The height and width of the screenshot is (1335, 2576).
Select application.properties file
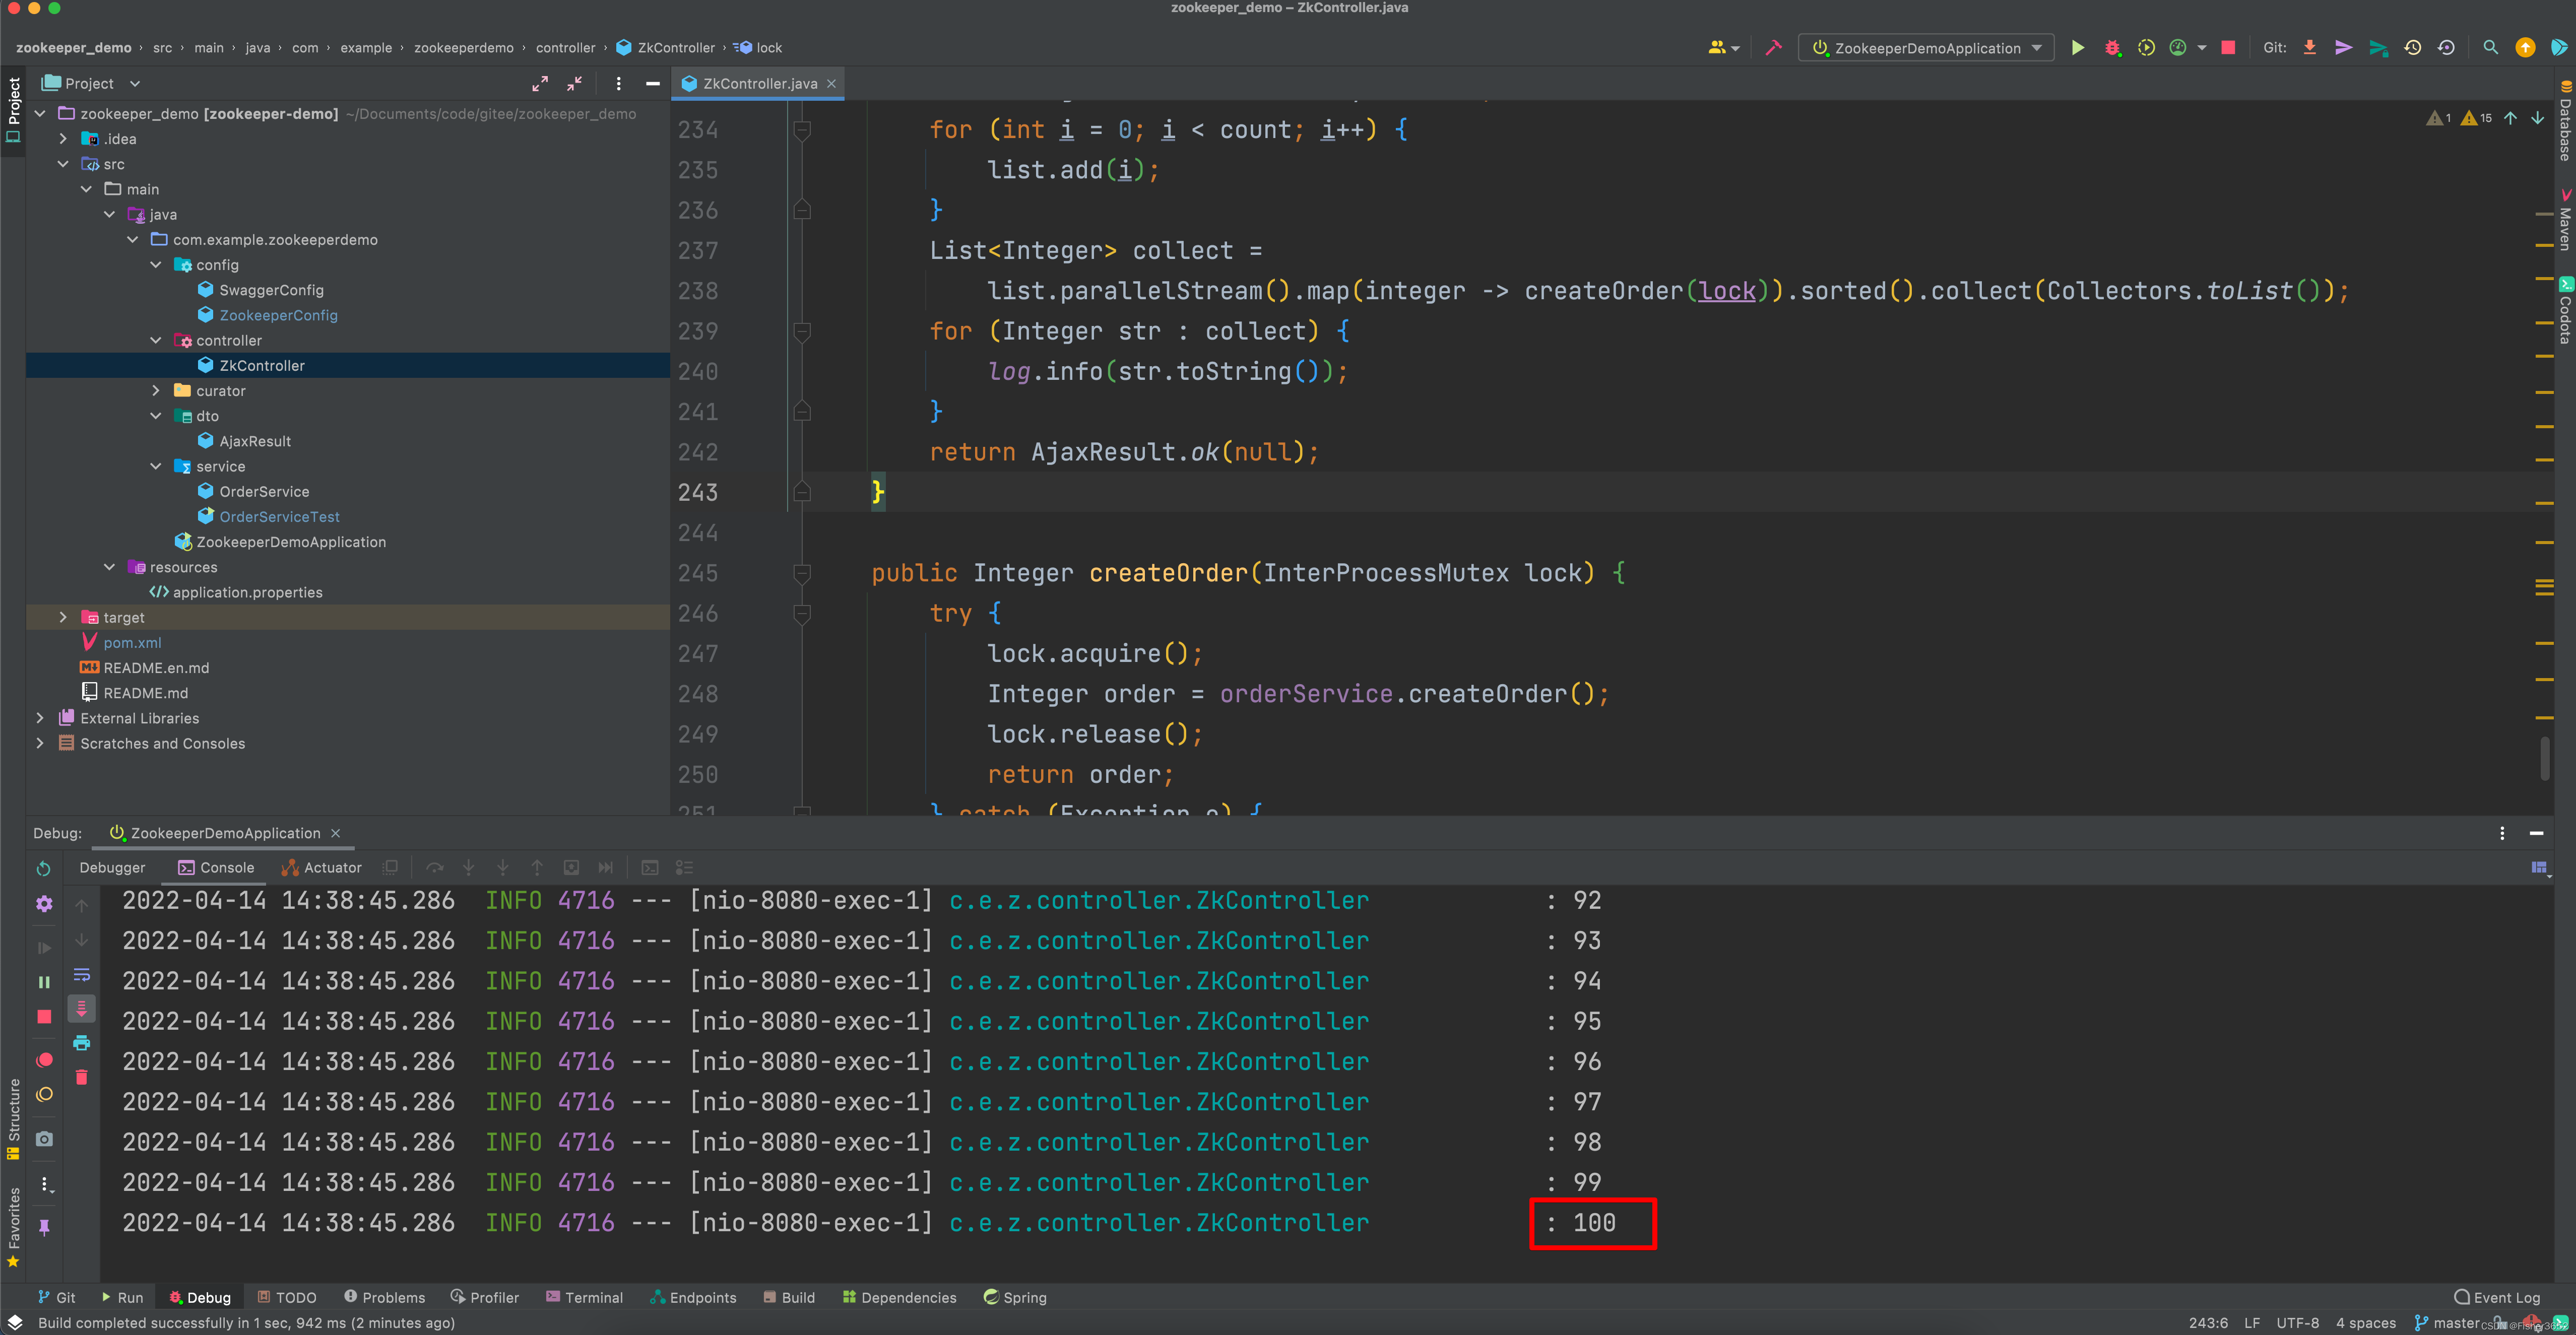click(247, 592)
